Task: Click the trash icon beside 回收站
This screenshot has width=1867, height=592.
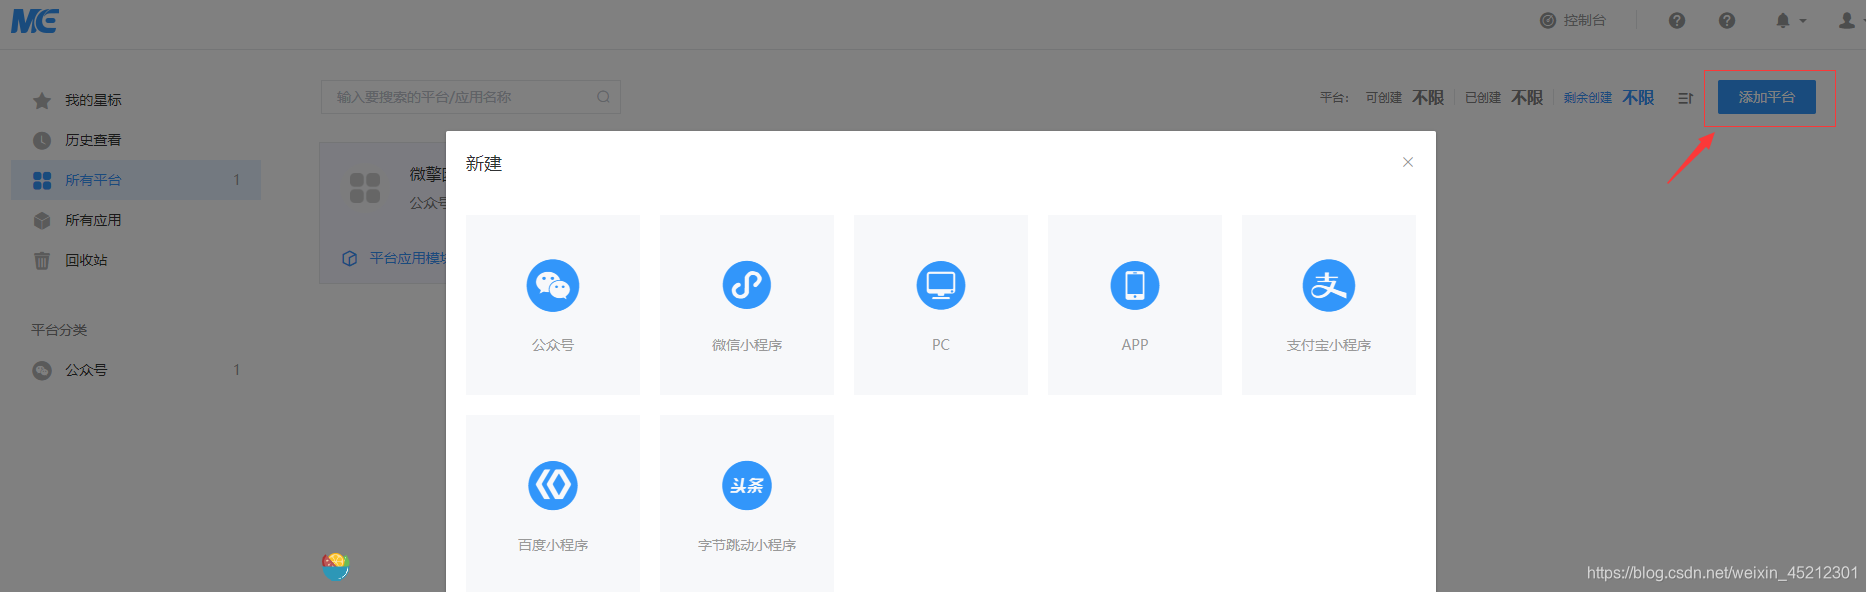Action: 42,260
